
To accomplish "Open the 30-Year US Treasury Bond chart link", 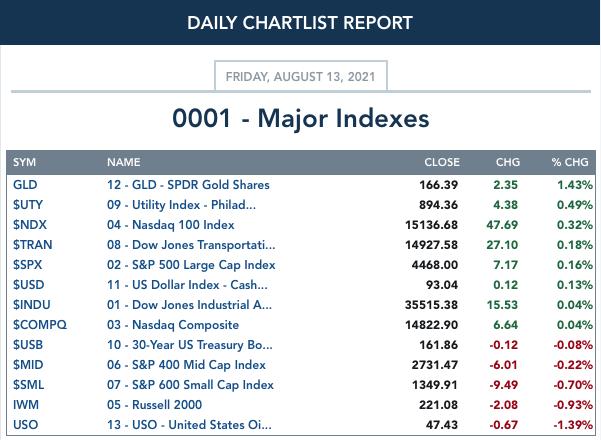I will pyautogui.click(x=190, y=345).
